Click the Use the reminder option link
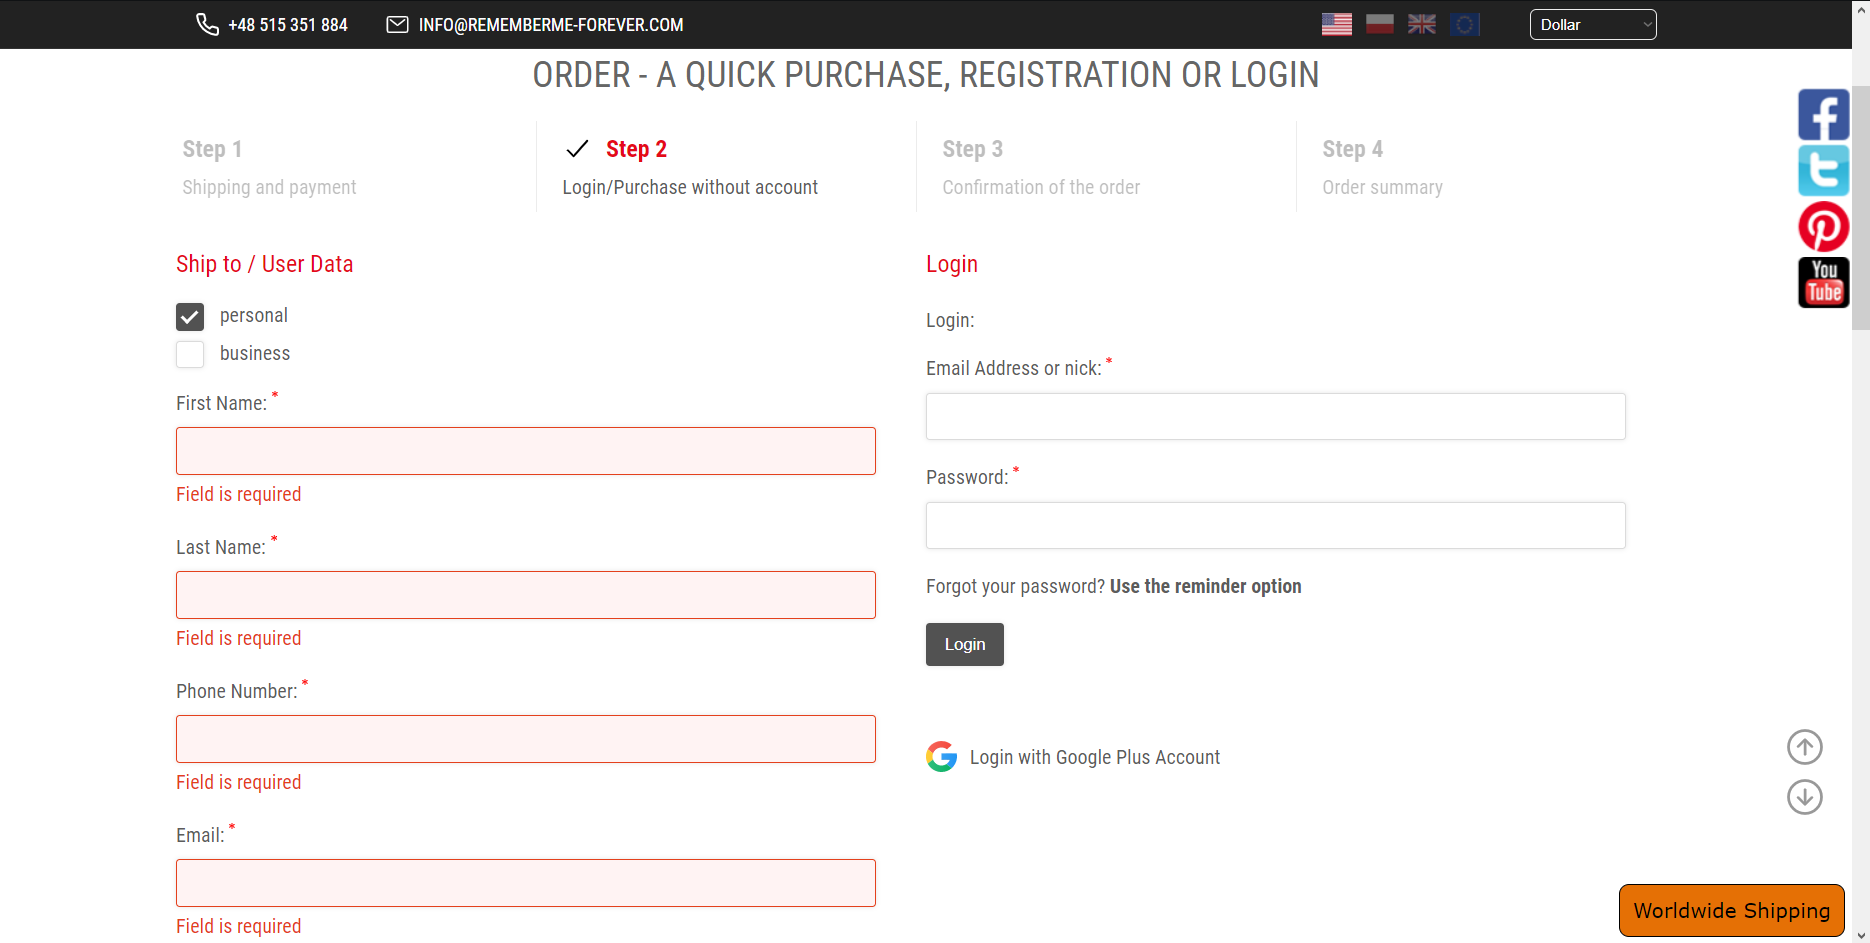The width and height of the screenshot is (1870, 943). (1205, 586)
